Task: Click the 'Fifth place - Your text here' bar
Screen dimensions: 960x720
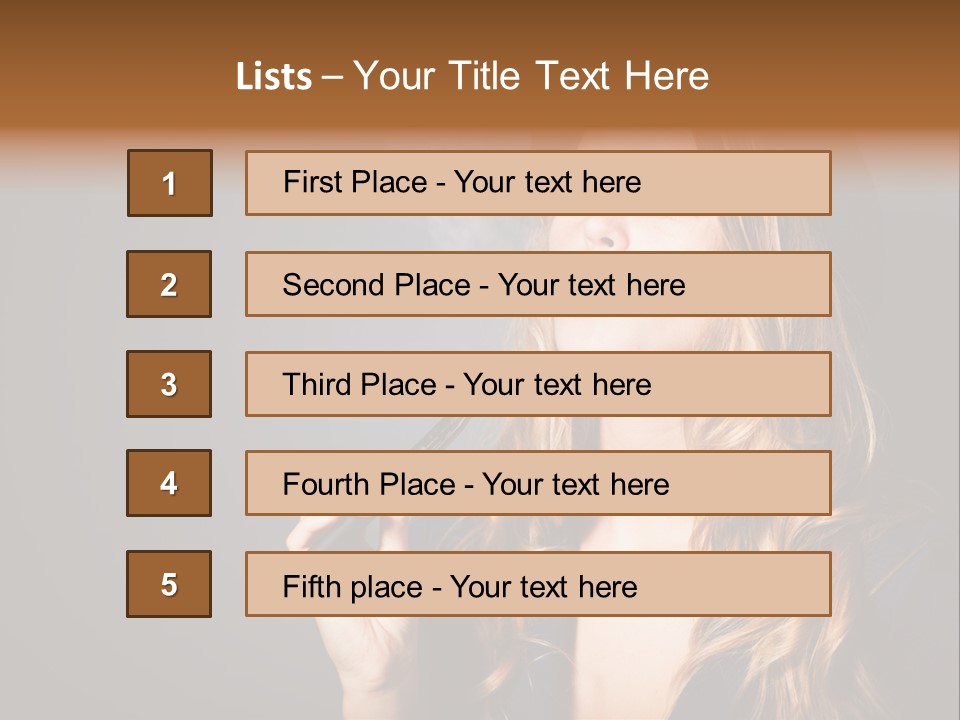Action: pos(538,584)
